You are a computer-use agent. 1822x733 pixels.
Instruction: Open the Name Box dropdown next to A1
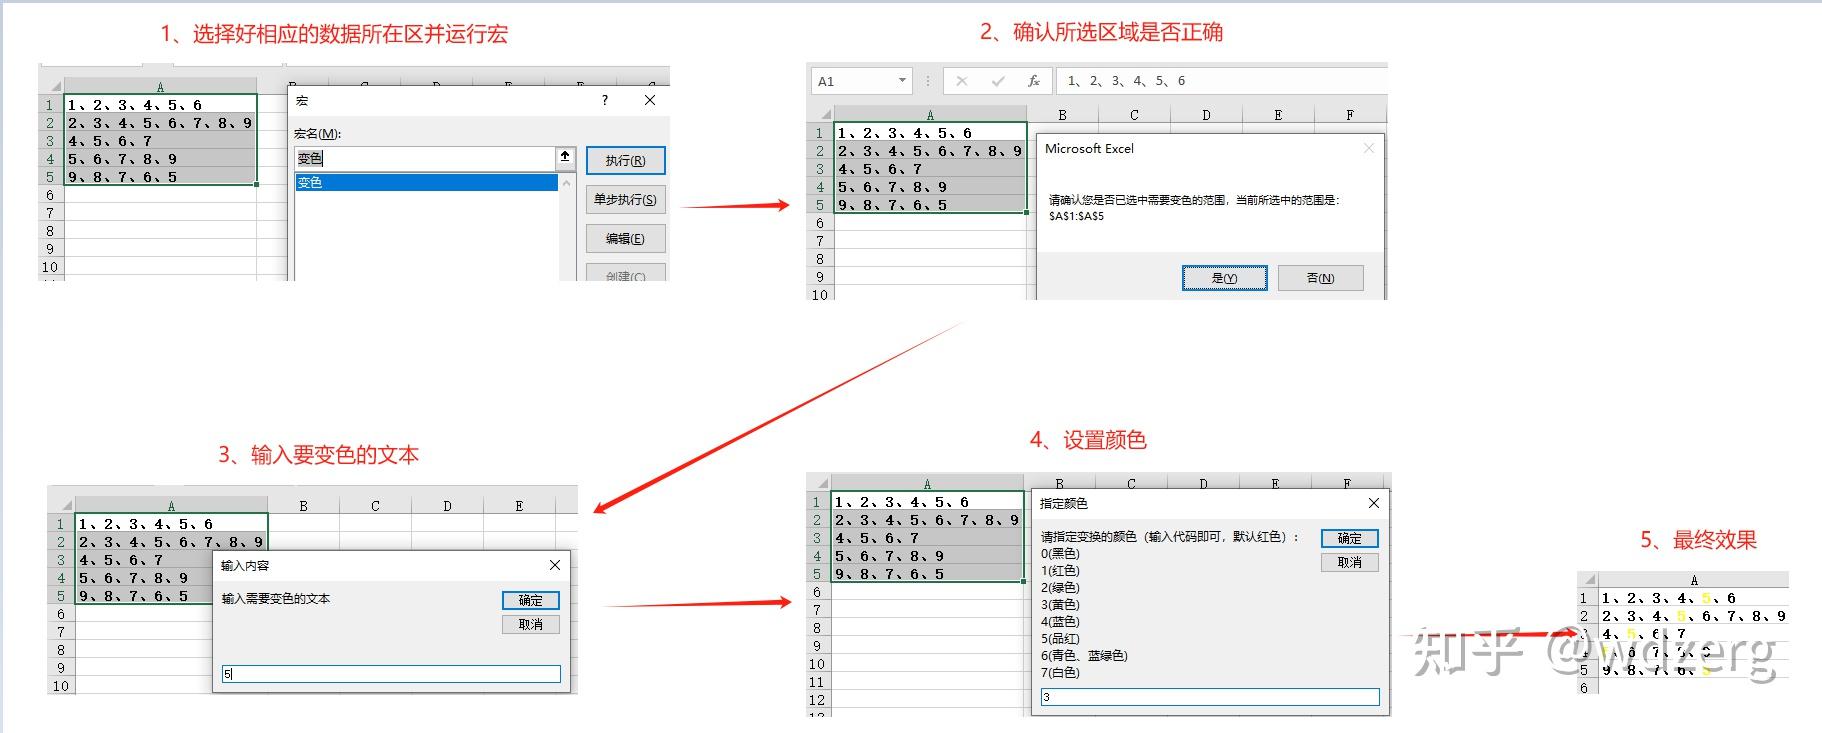click(902, 80)
